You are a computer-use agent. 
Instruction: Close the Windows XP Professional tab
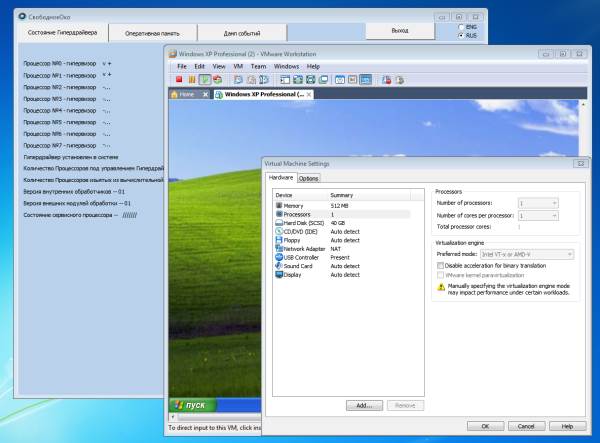point(309,94)
